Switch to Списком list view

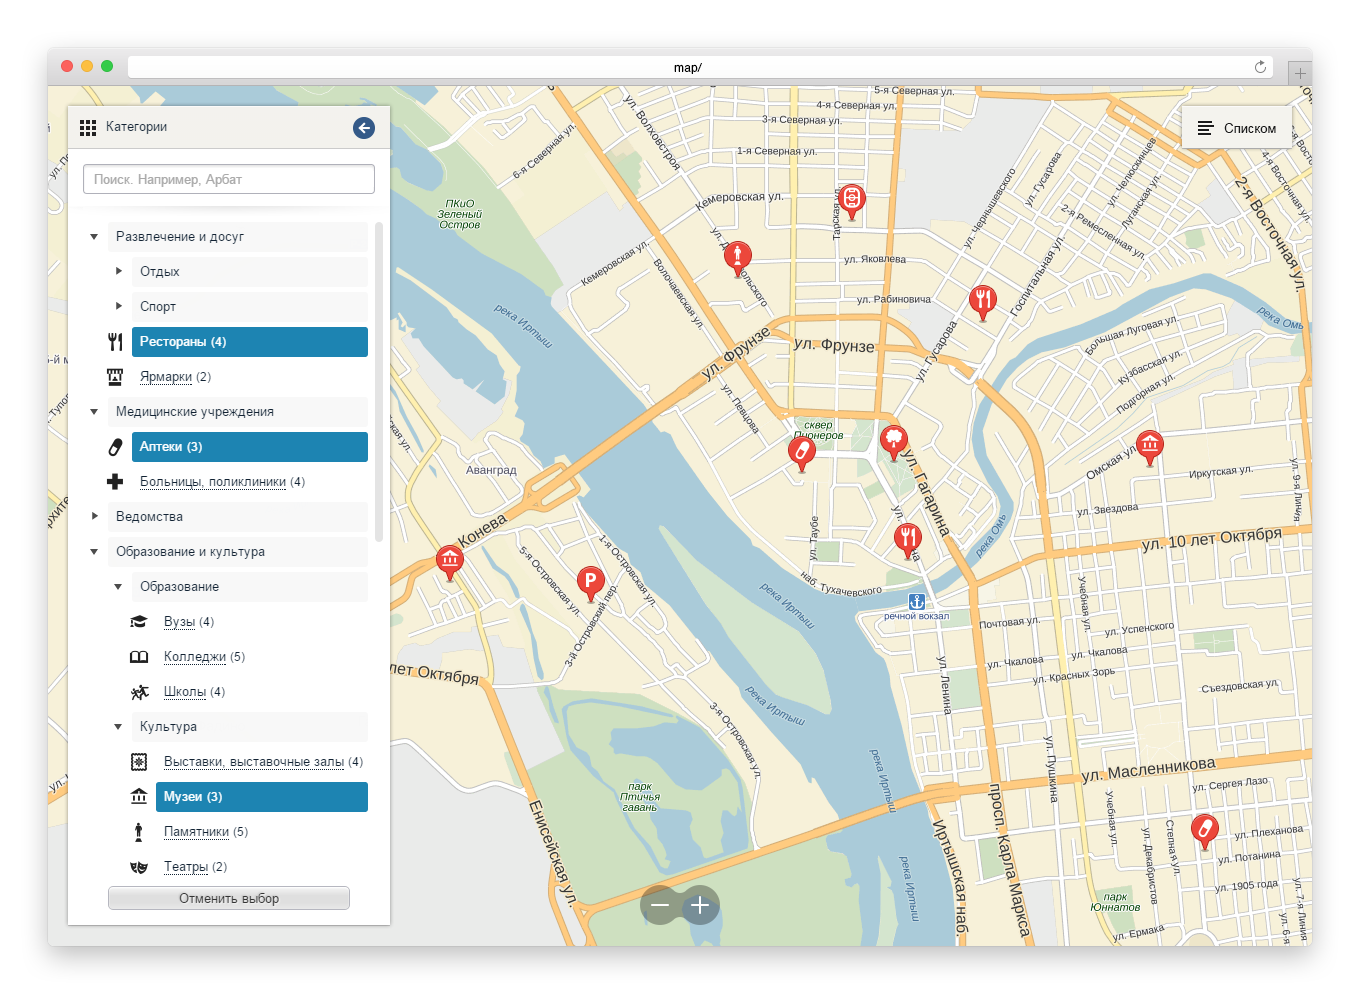tap(1237, 128)
